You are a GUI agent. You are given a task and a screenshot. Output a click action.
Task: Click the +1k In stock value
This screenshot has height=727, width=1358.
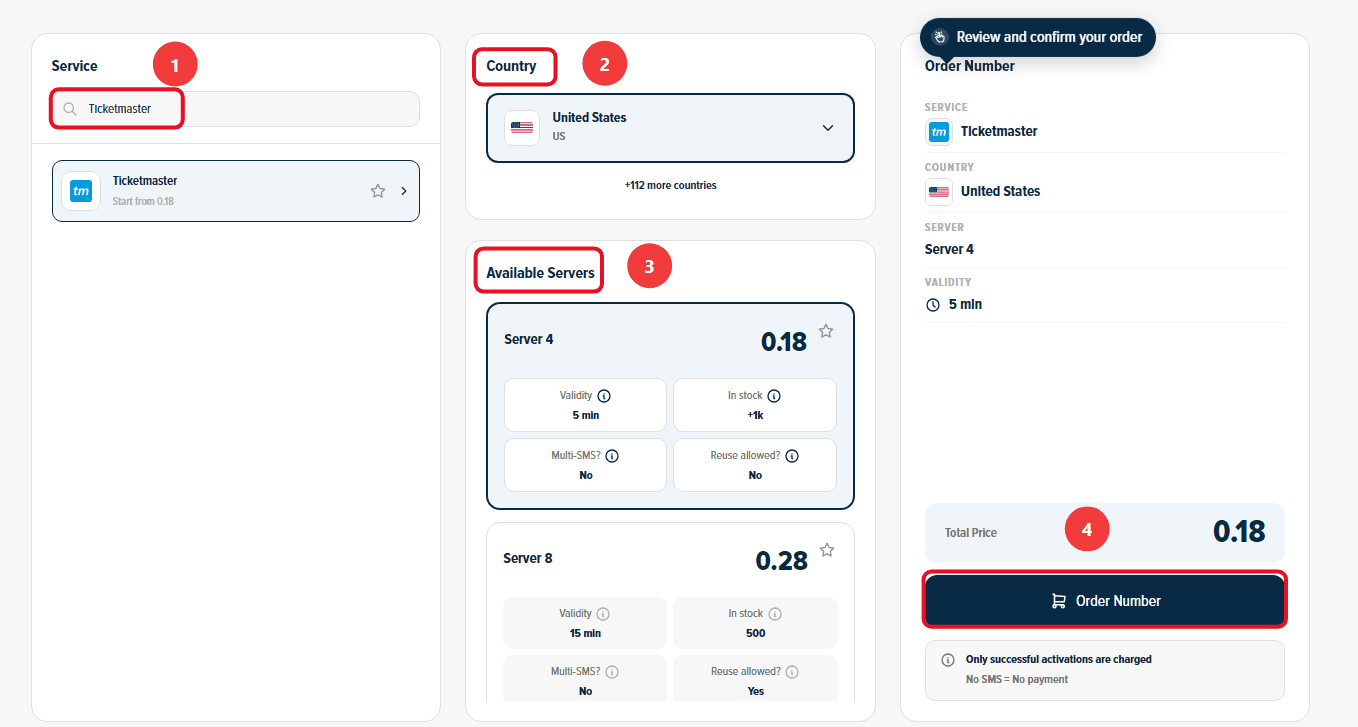[x=755, y=415]
